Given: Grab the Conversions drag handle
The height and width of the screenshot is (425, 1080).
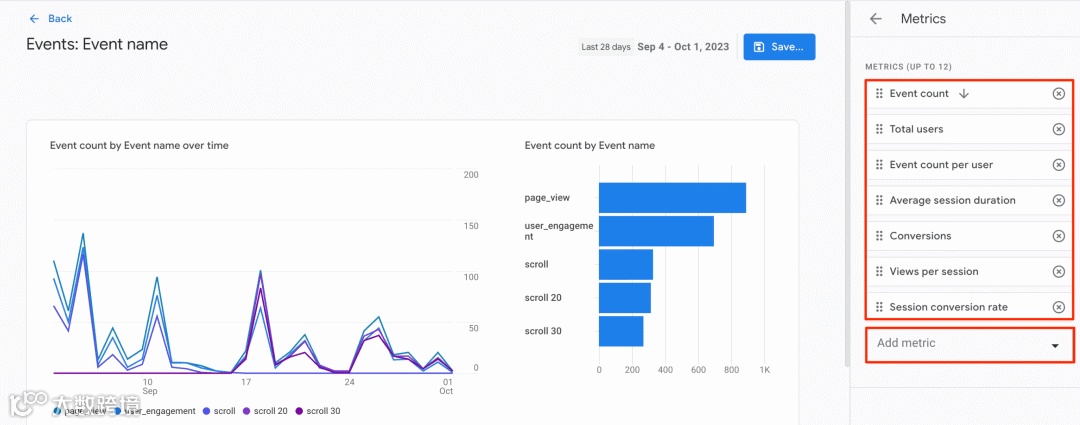Looking at the screenshot, I should click(879, 236).
